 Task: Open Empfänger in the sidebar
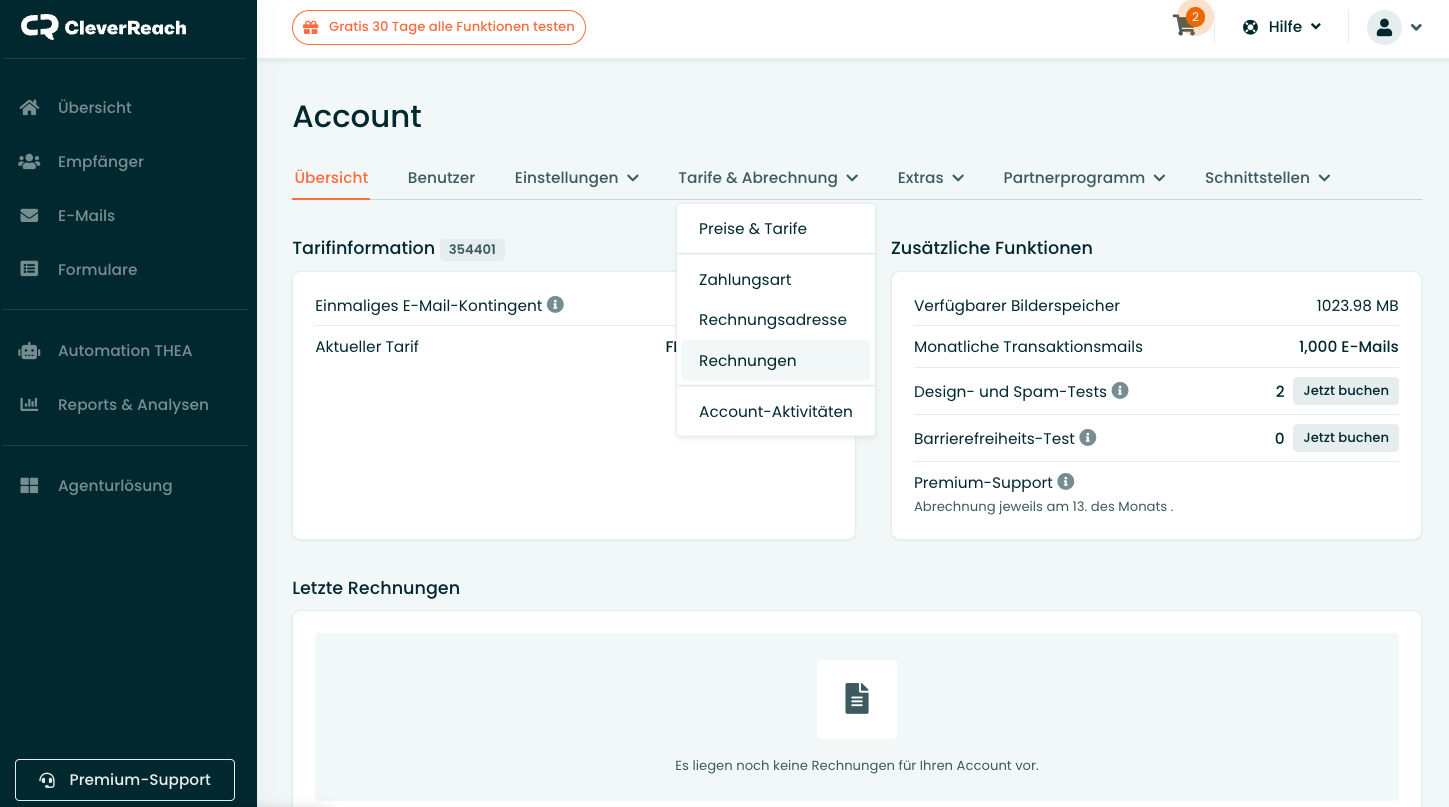click(101, 162)
